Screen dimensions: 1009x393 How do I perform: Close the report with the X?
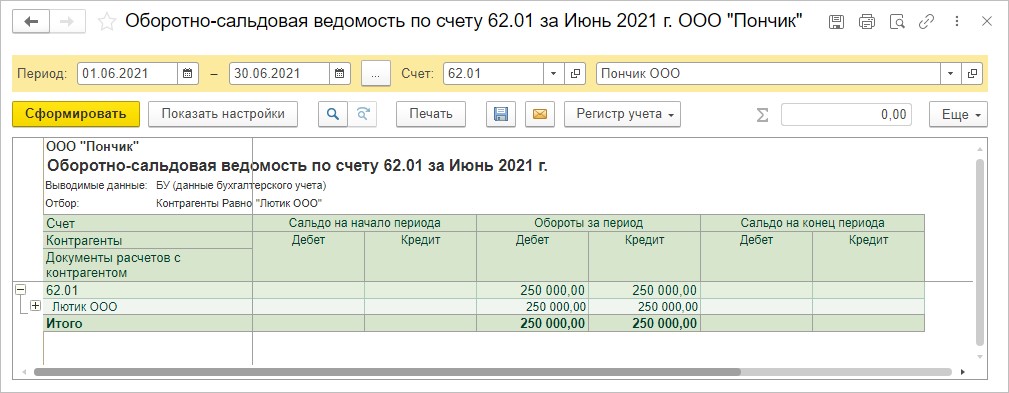pos(986,22)
